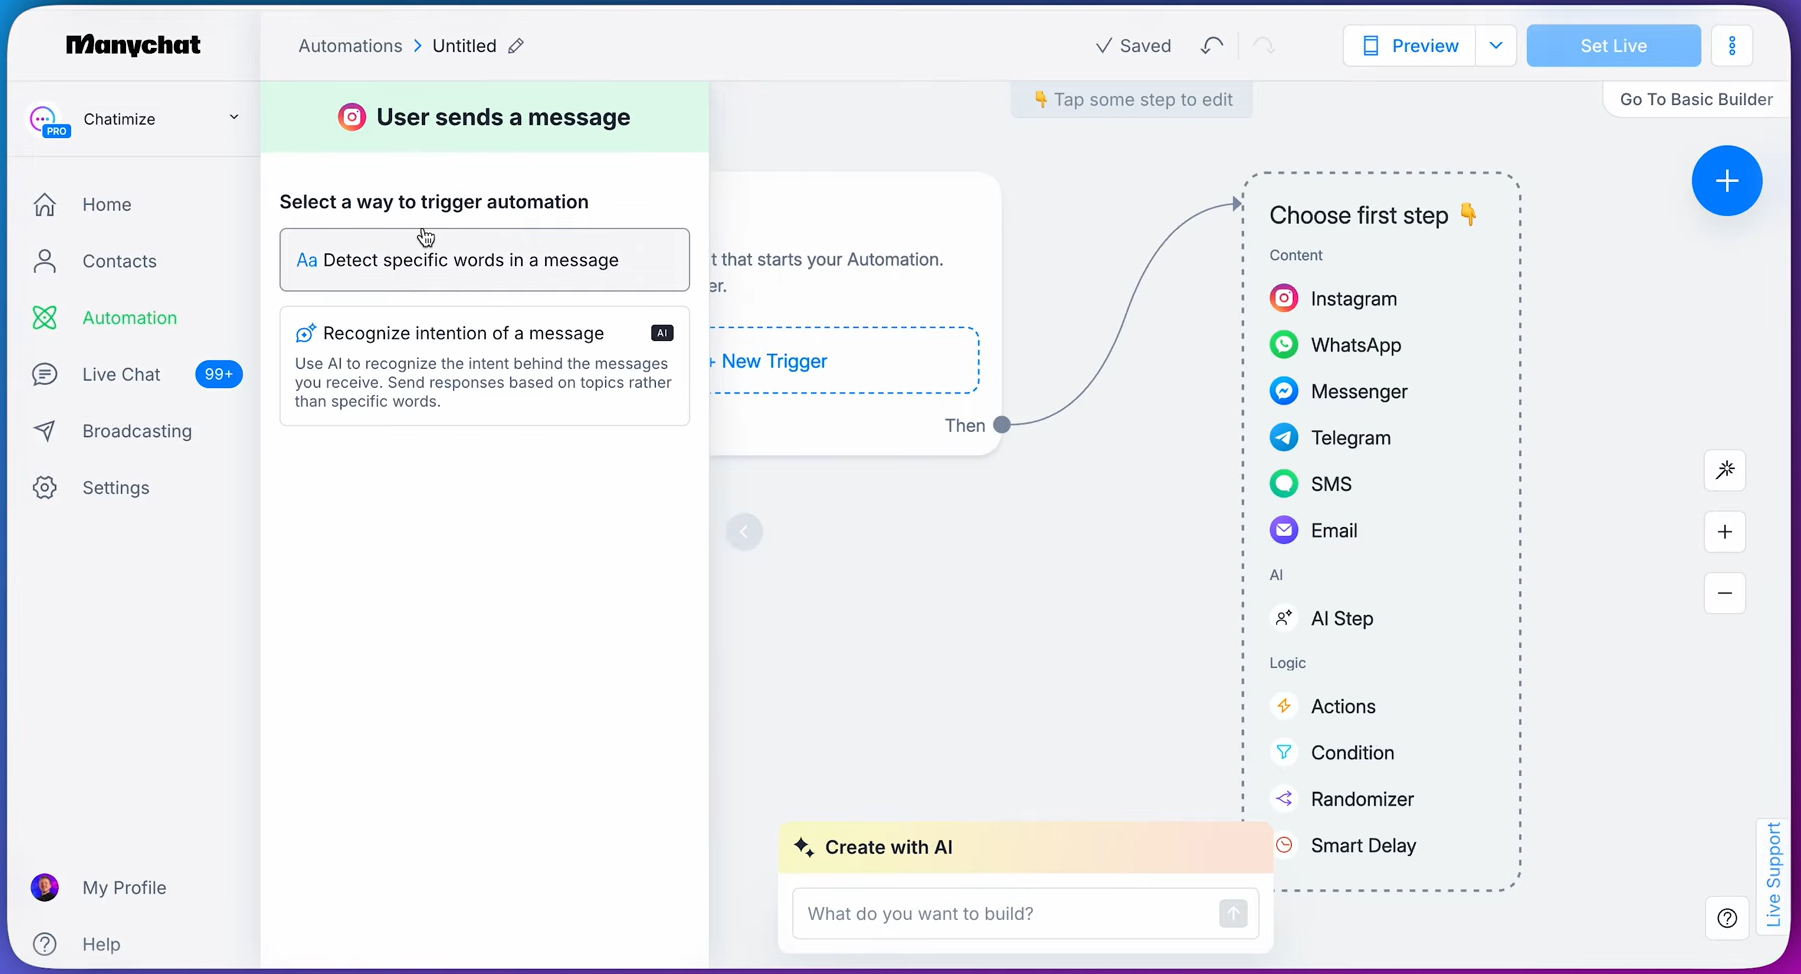This screenshot has height=974, width=1801.
Task: Choose the Telegram content step
Action: click(x=1350, y=438)
